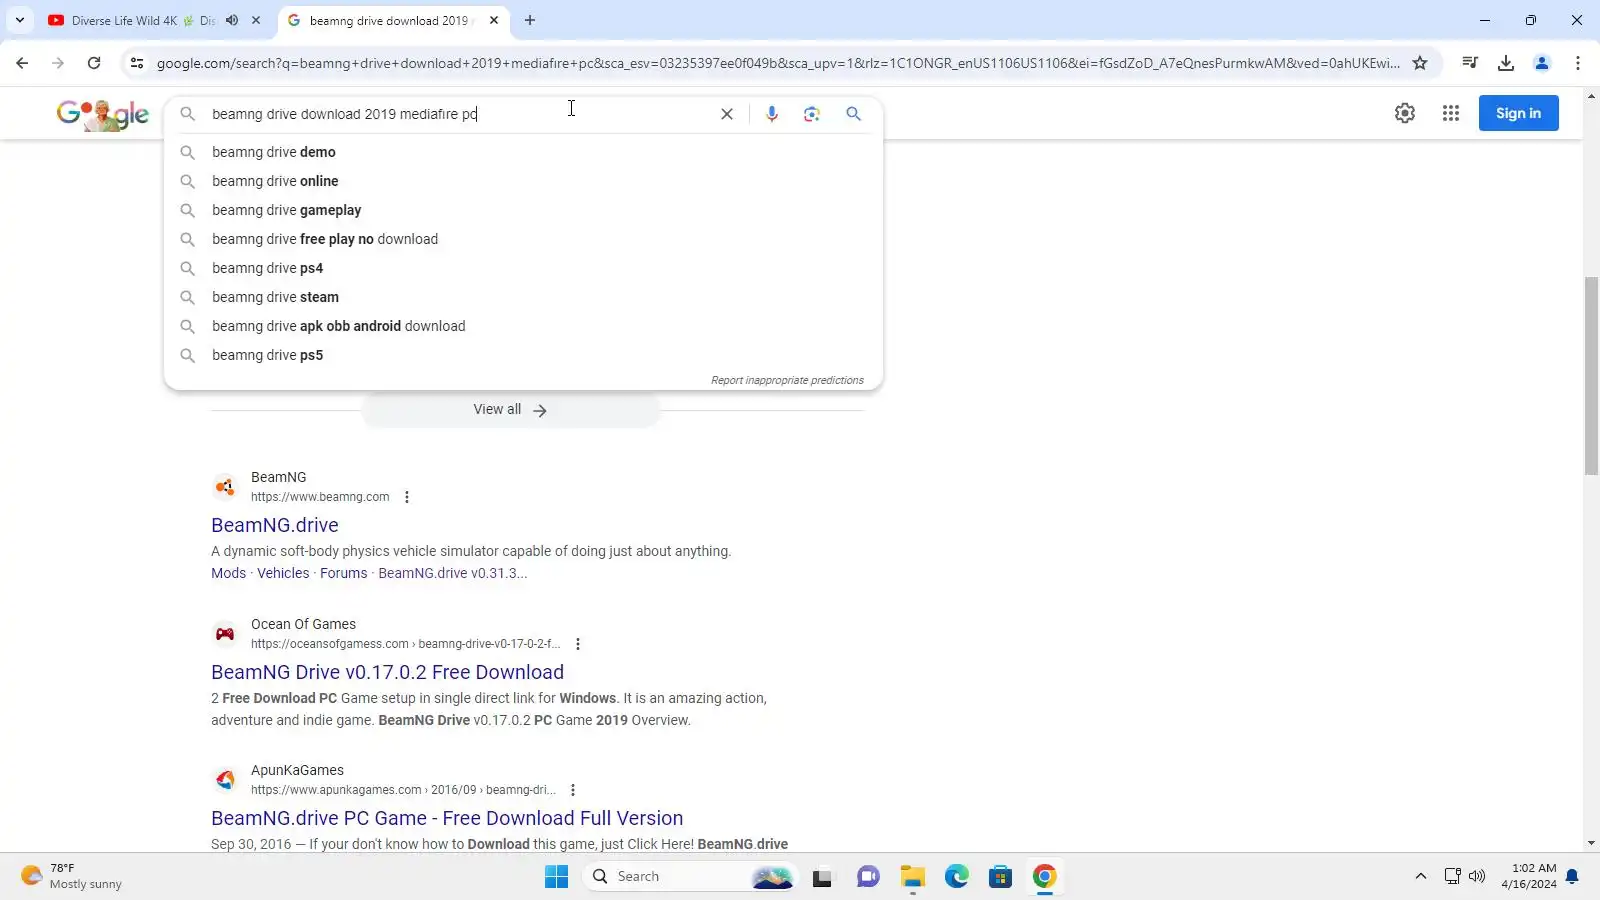The image size is (1600, 900).
Task: Open the Forums sitelink
Action: pos(344,573)
